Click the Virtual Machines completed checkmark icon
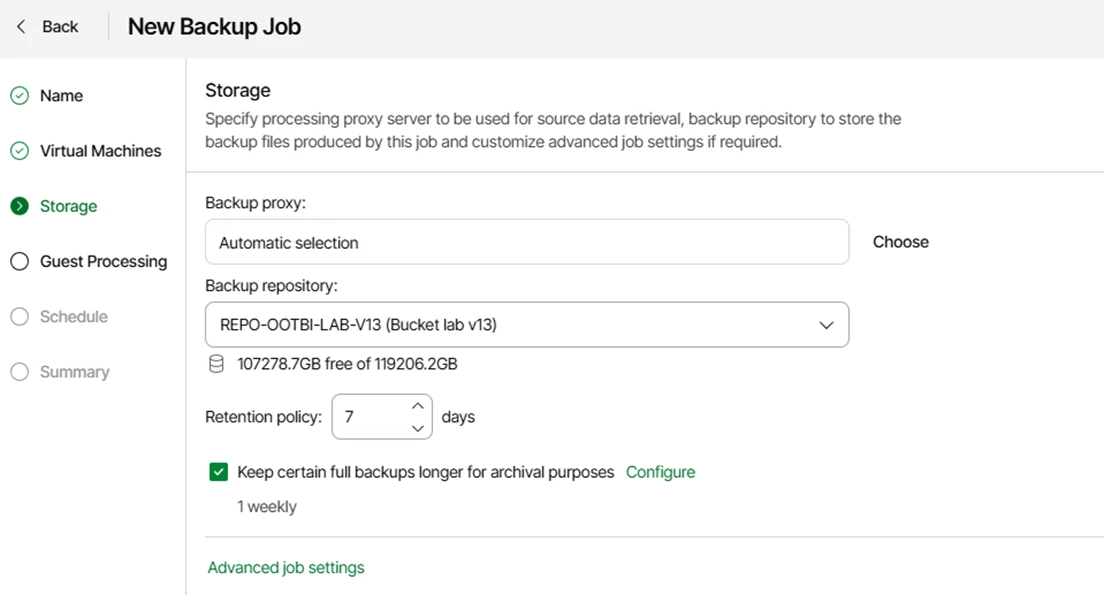The width and height of the screenshot is (1104, 595). point(20,151)
